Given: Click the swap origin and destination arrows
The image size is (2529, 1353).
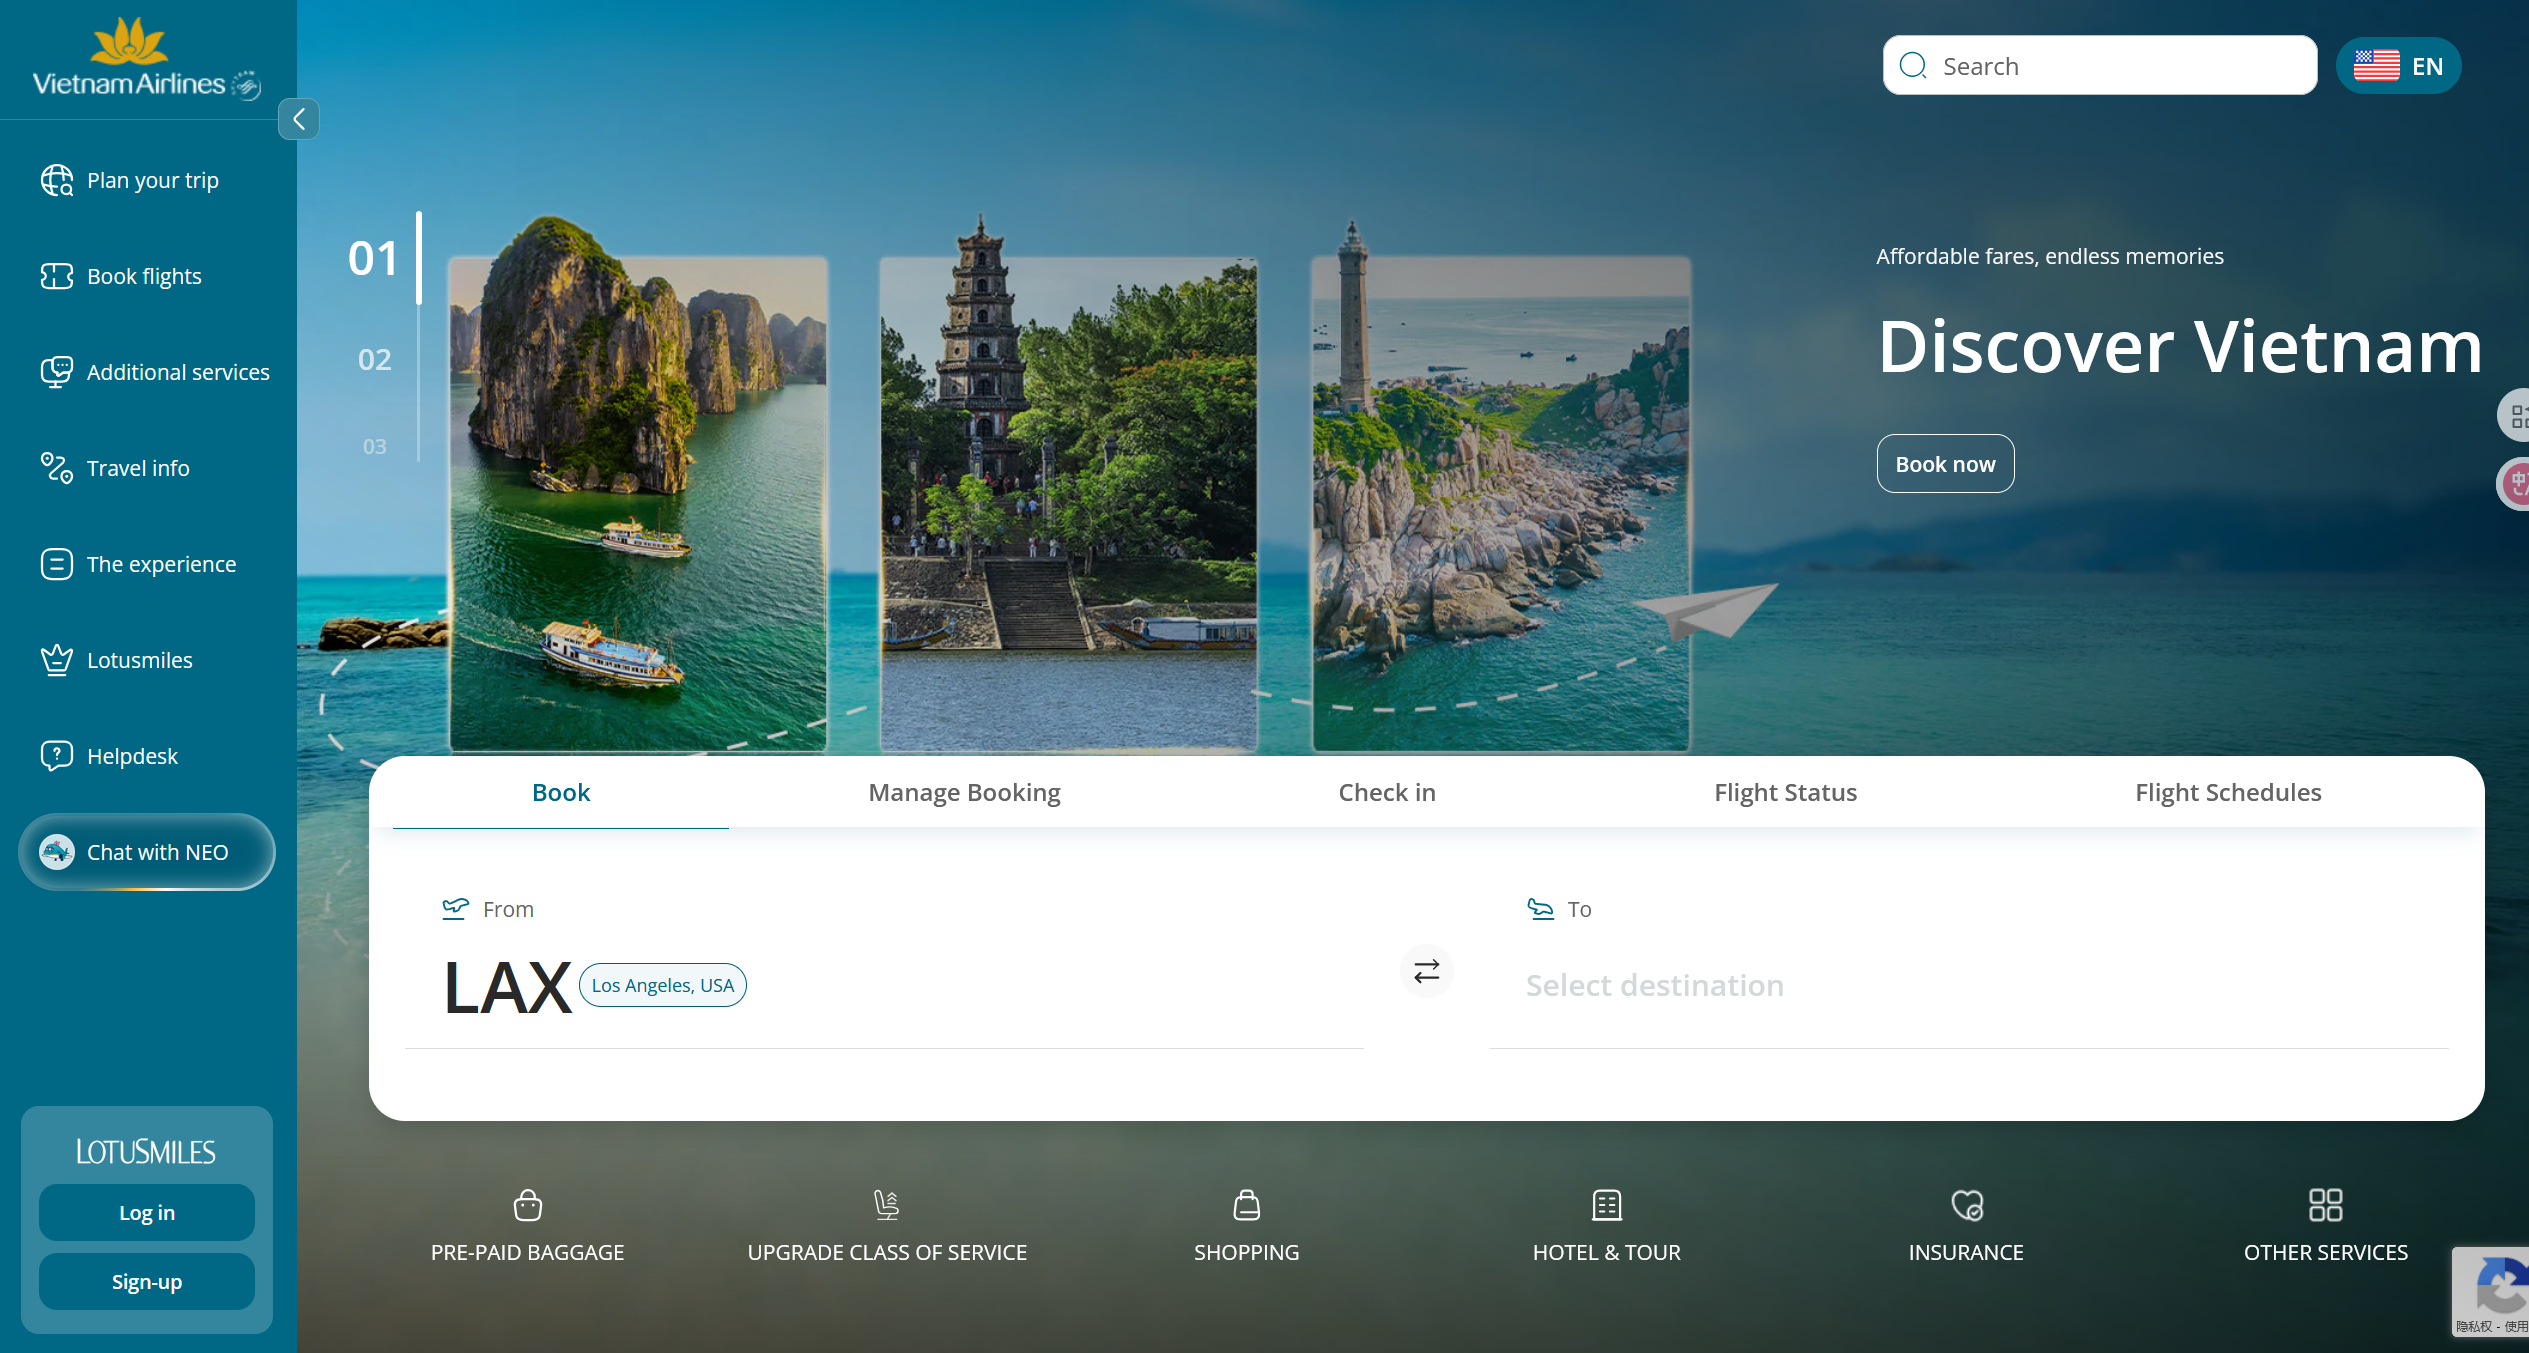Looking at the screenshot, I should tap(1426, 971).
